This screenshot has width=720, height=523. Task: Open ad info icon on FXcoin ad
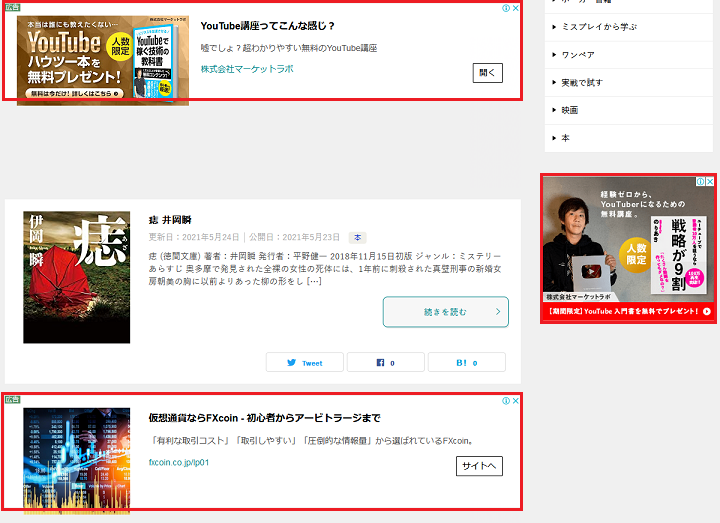[x=505, y=400]
